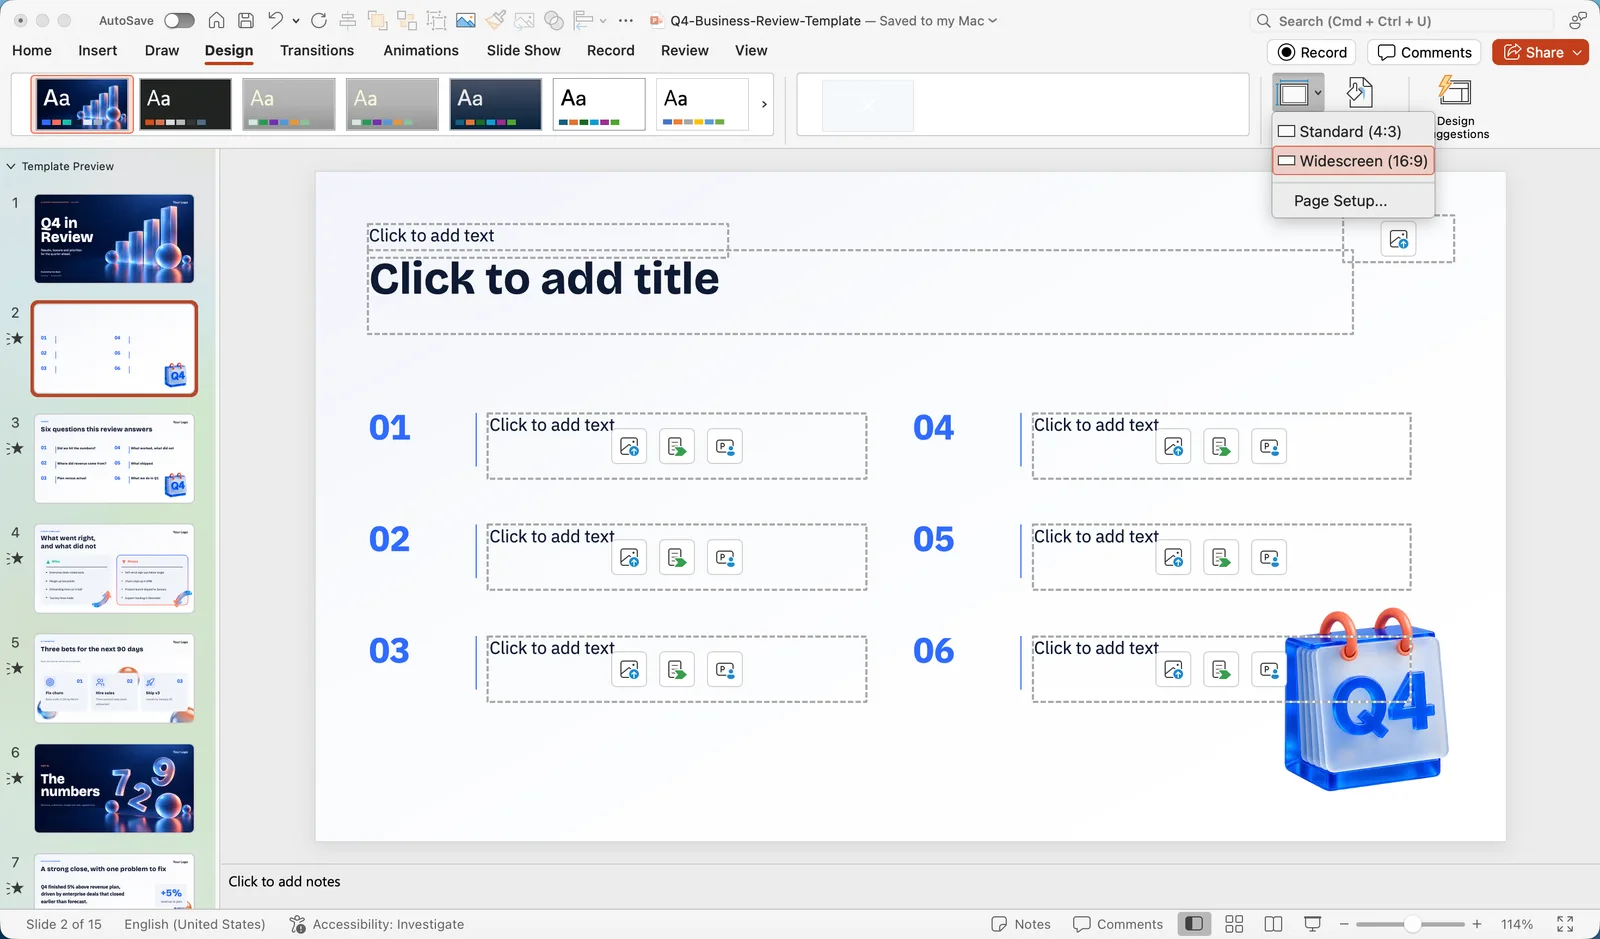Screen dimensions: 1600x939
Task: Click Accessibility: Investigate in status bar
Action: [x=377, y=924]
